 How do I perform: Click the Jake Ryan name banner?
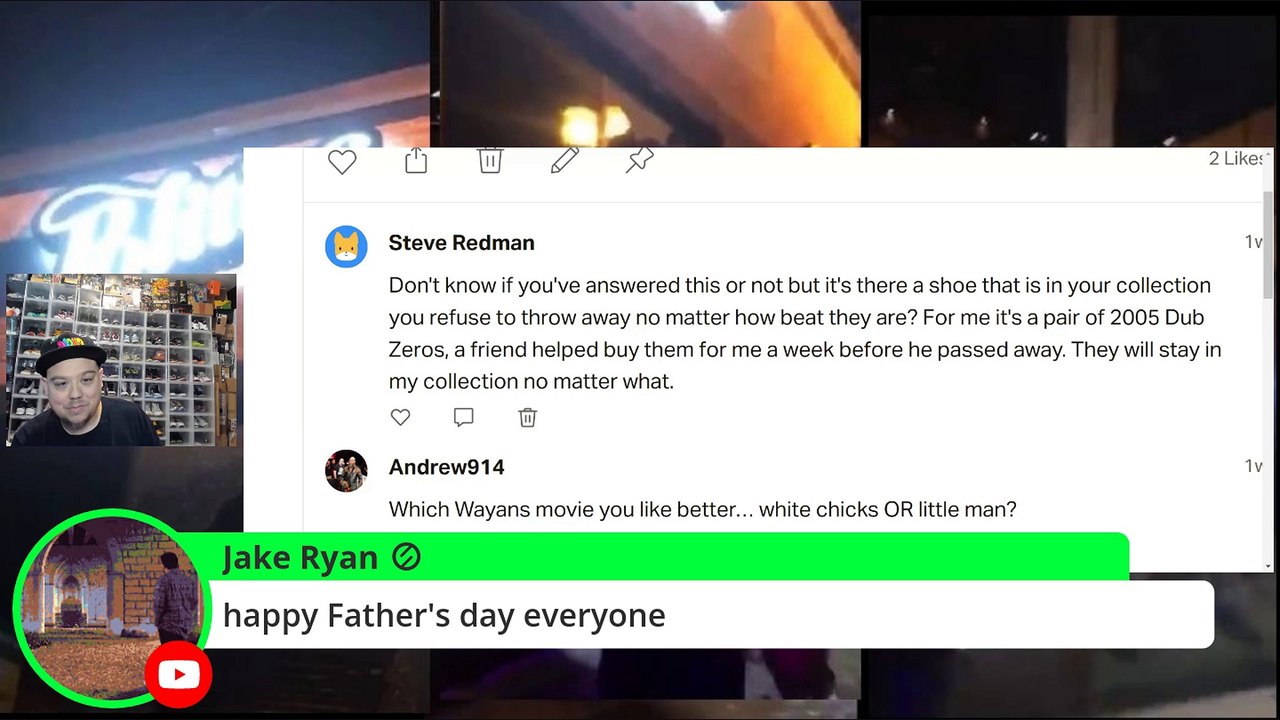[665, 557]
